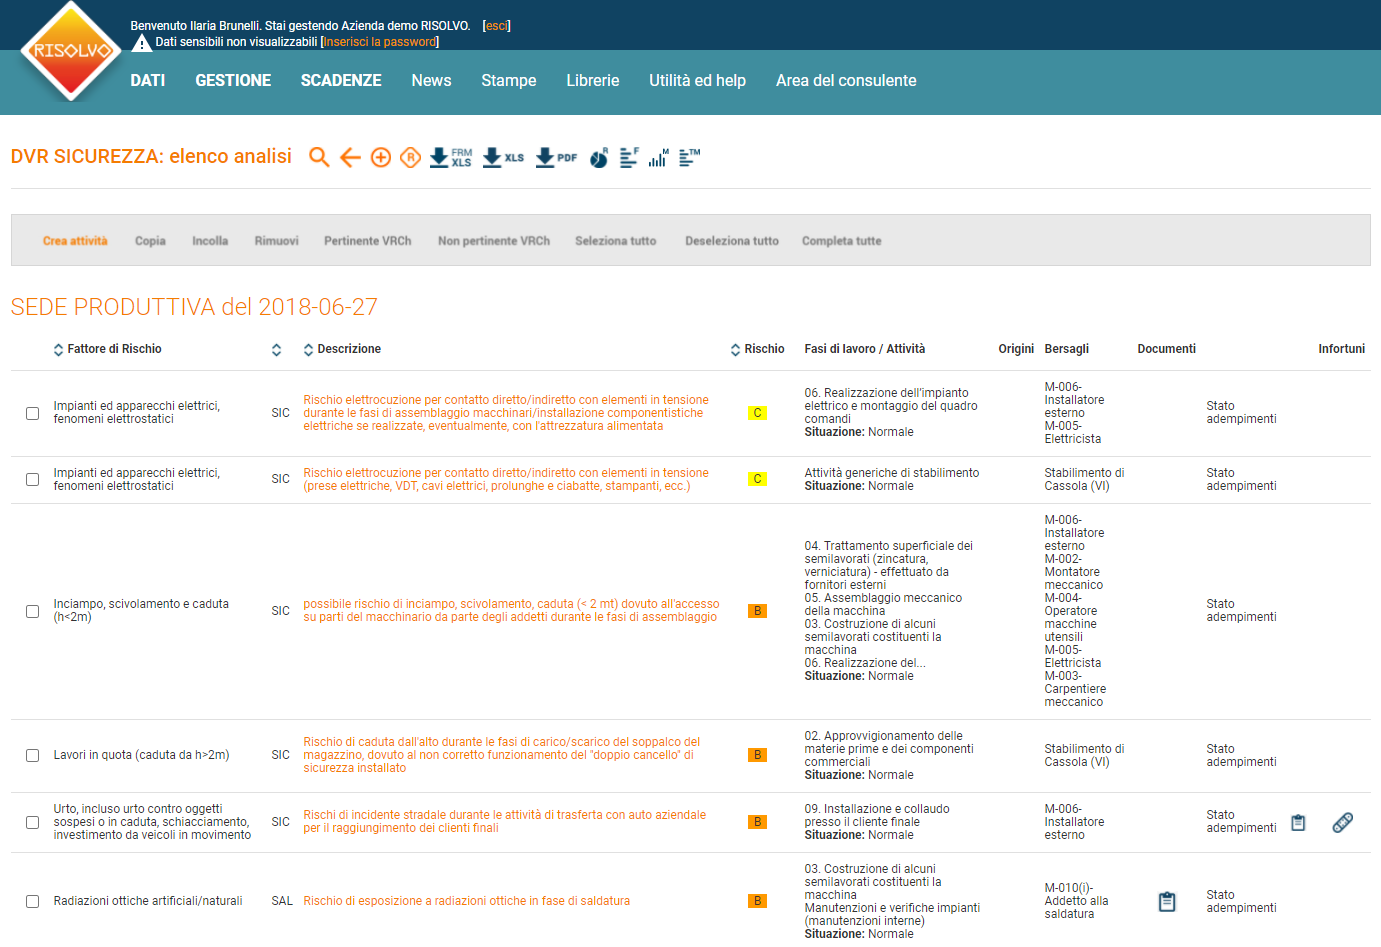
Task: Click the orange back arrow icon
Action: click(x=349, y=157)
